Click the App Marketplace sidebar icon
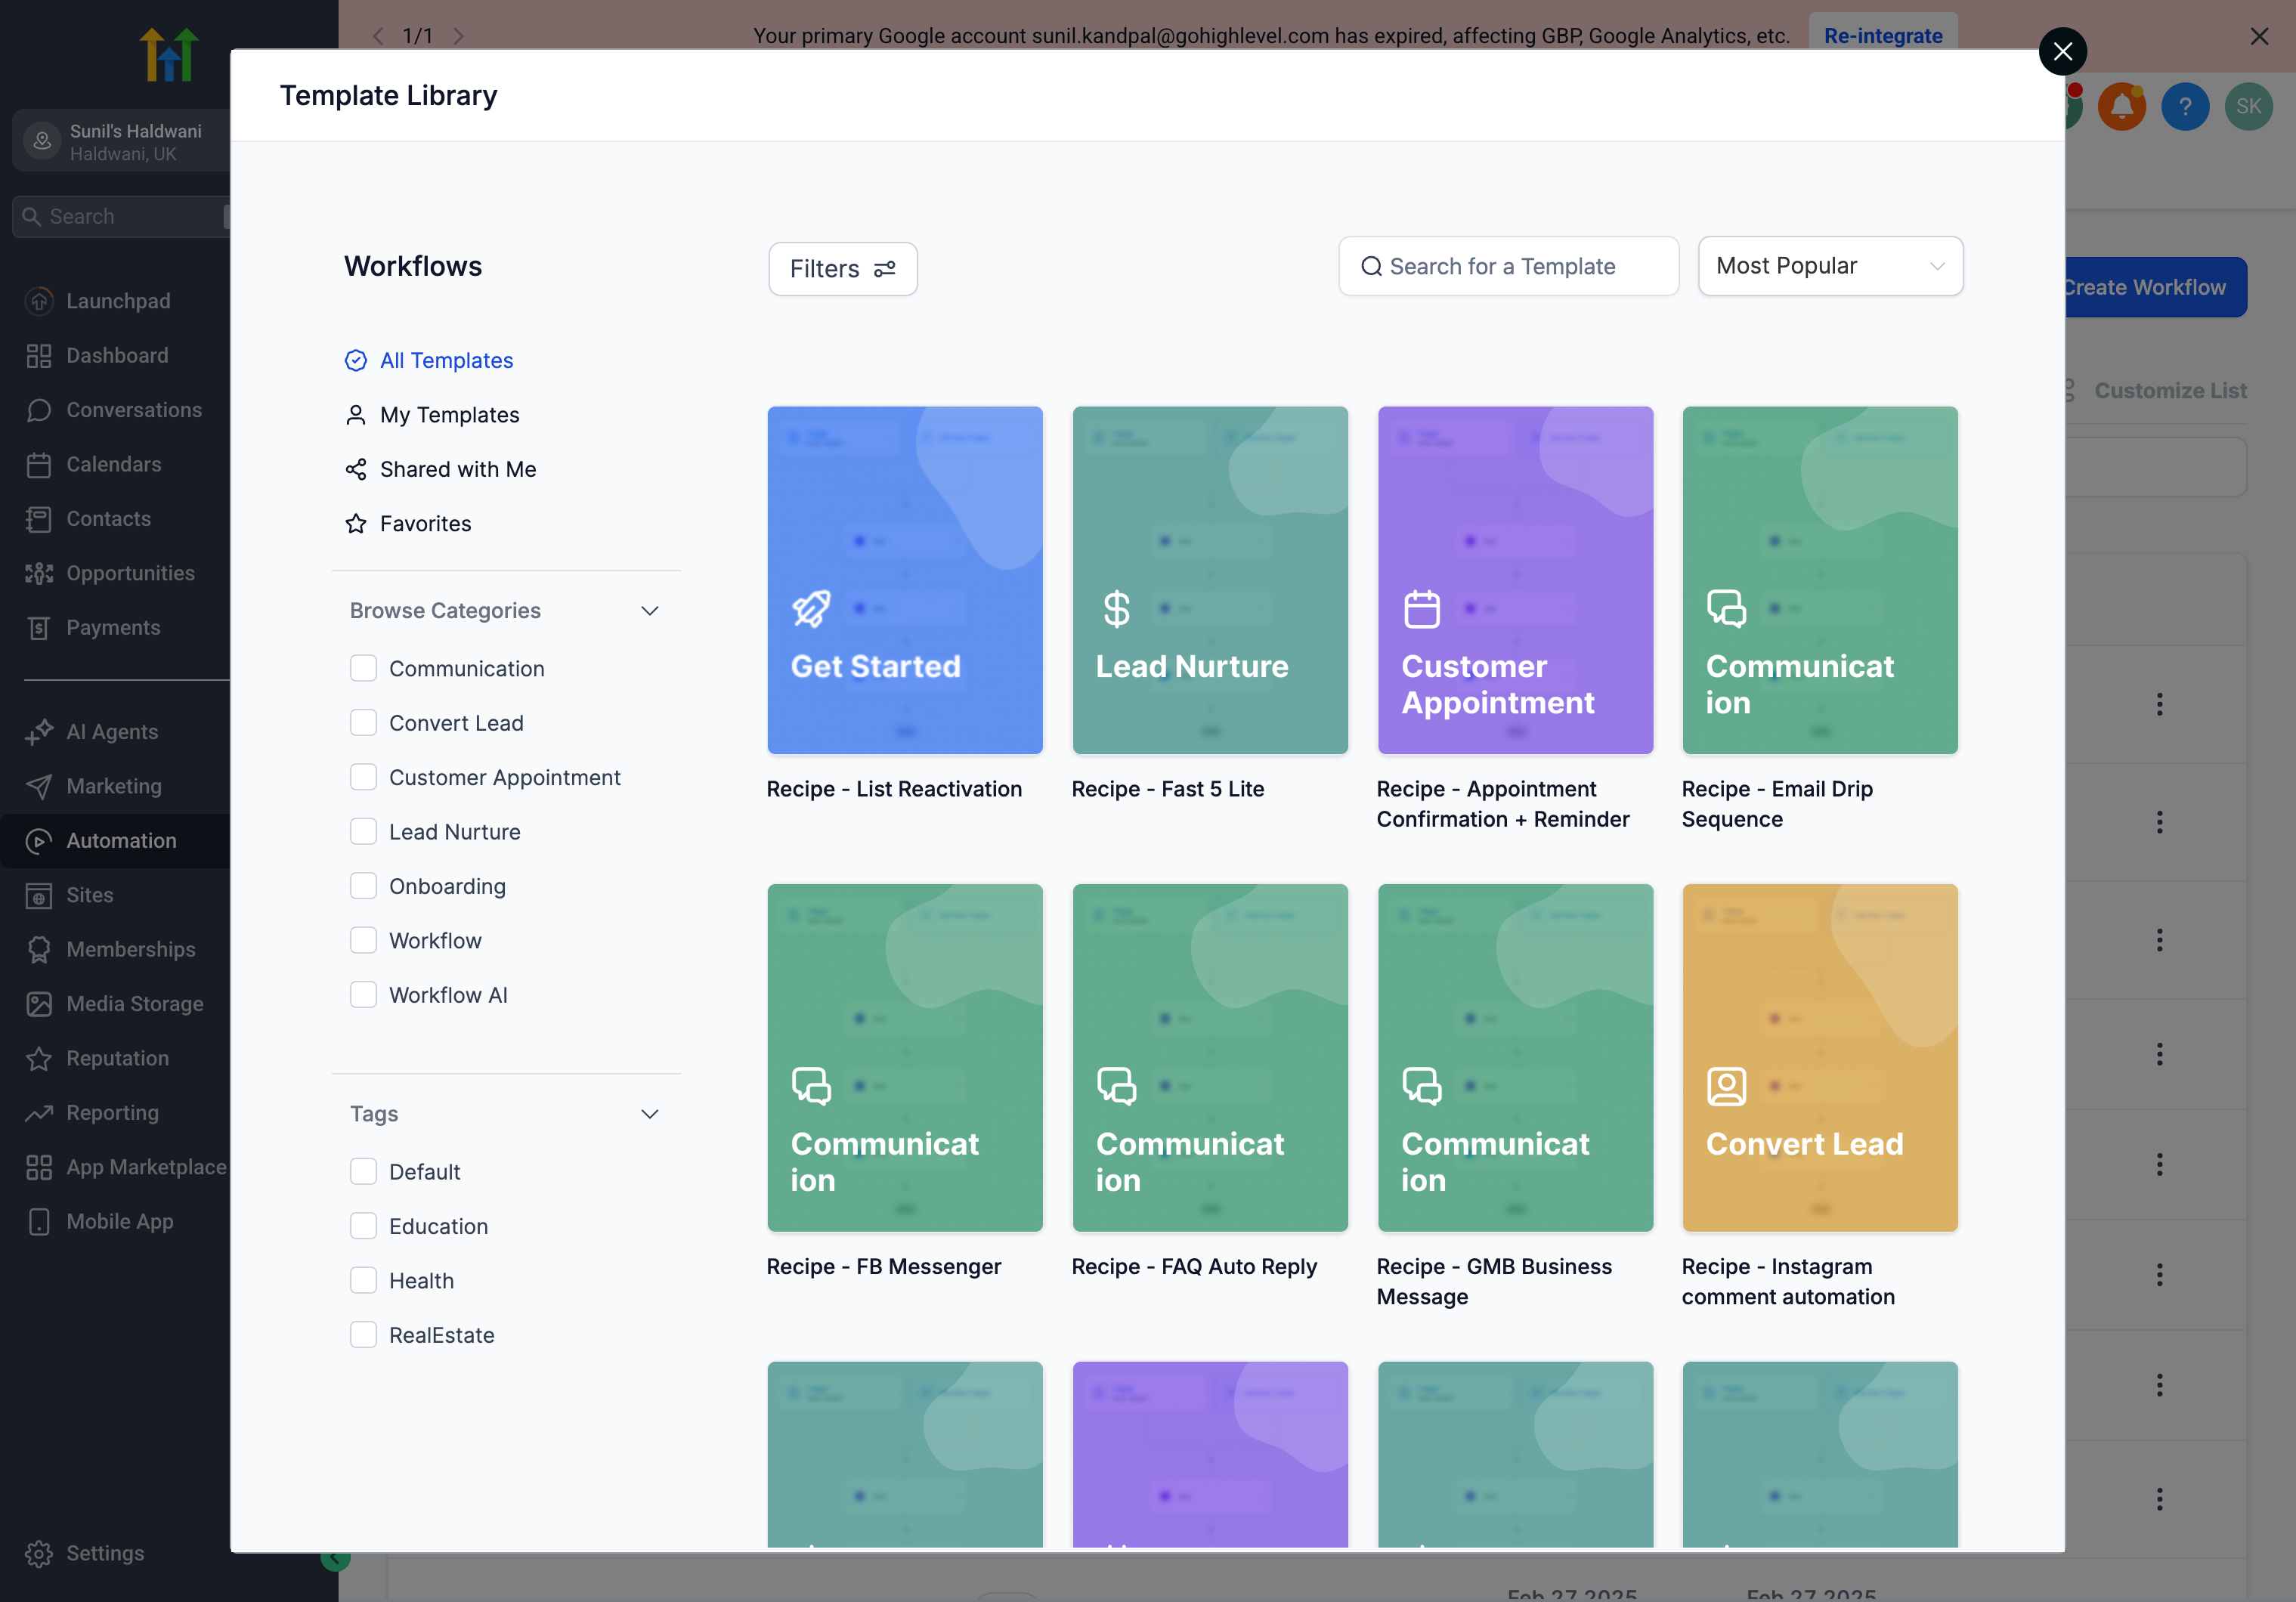 pyautogui.click(x=39, y=1168)
